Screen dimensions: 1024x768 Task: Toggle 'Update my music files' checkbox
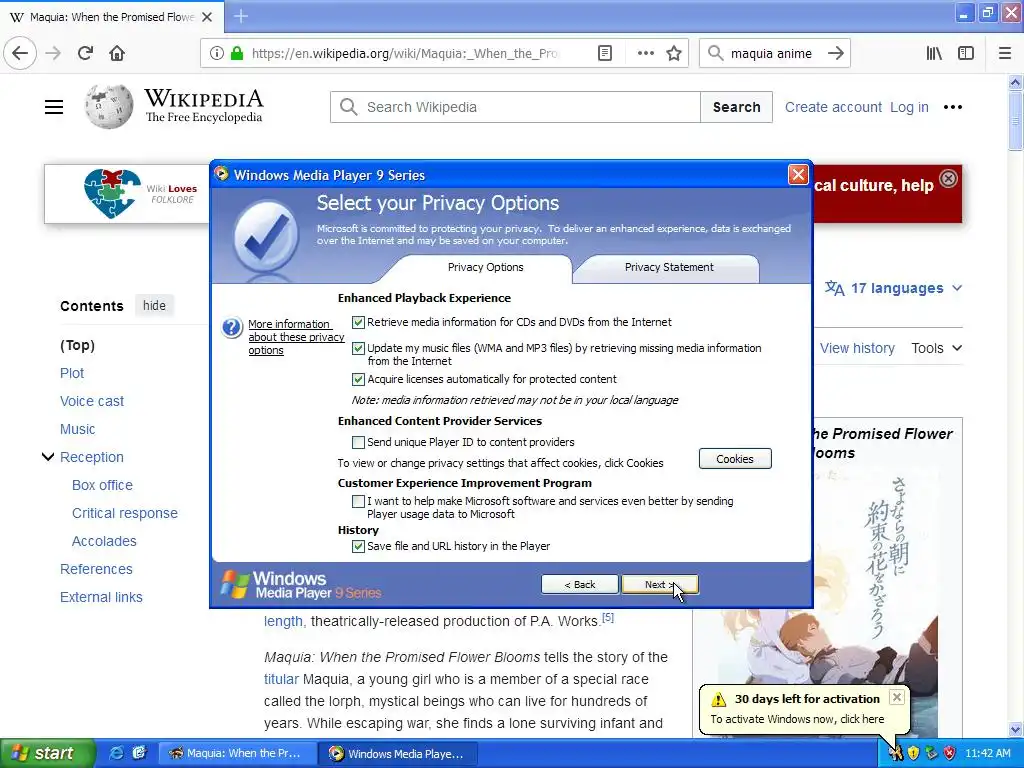click(358, 348)
